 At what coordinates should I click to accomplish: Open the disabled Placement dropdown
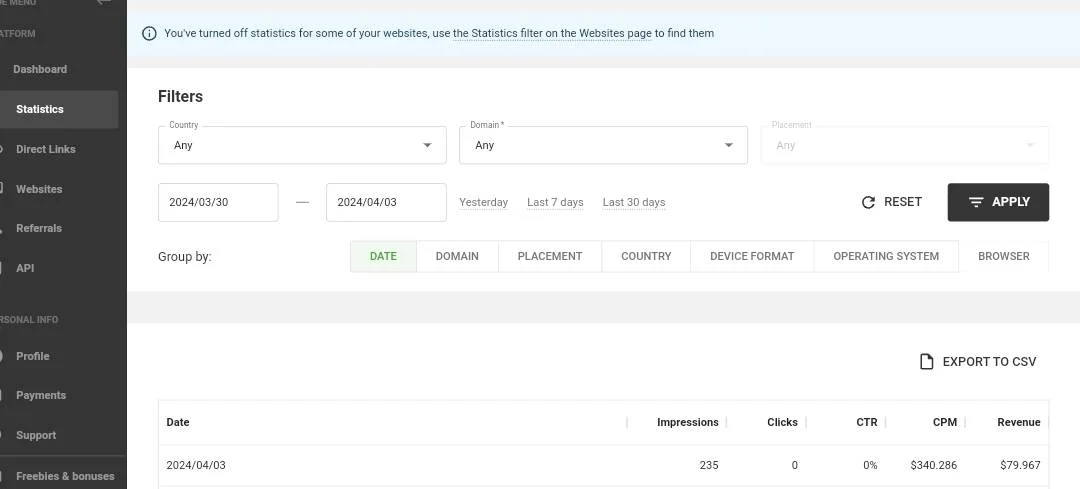point(904,145)
